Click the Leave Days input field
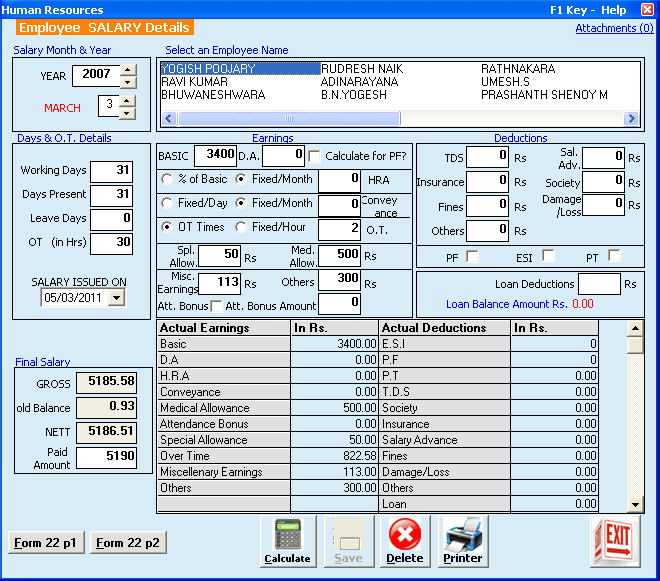Screen dimensions: 660x581 (112, 220)
